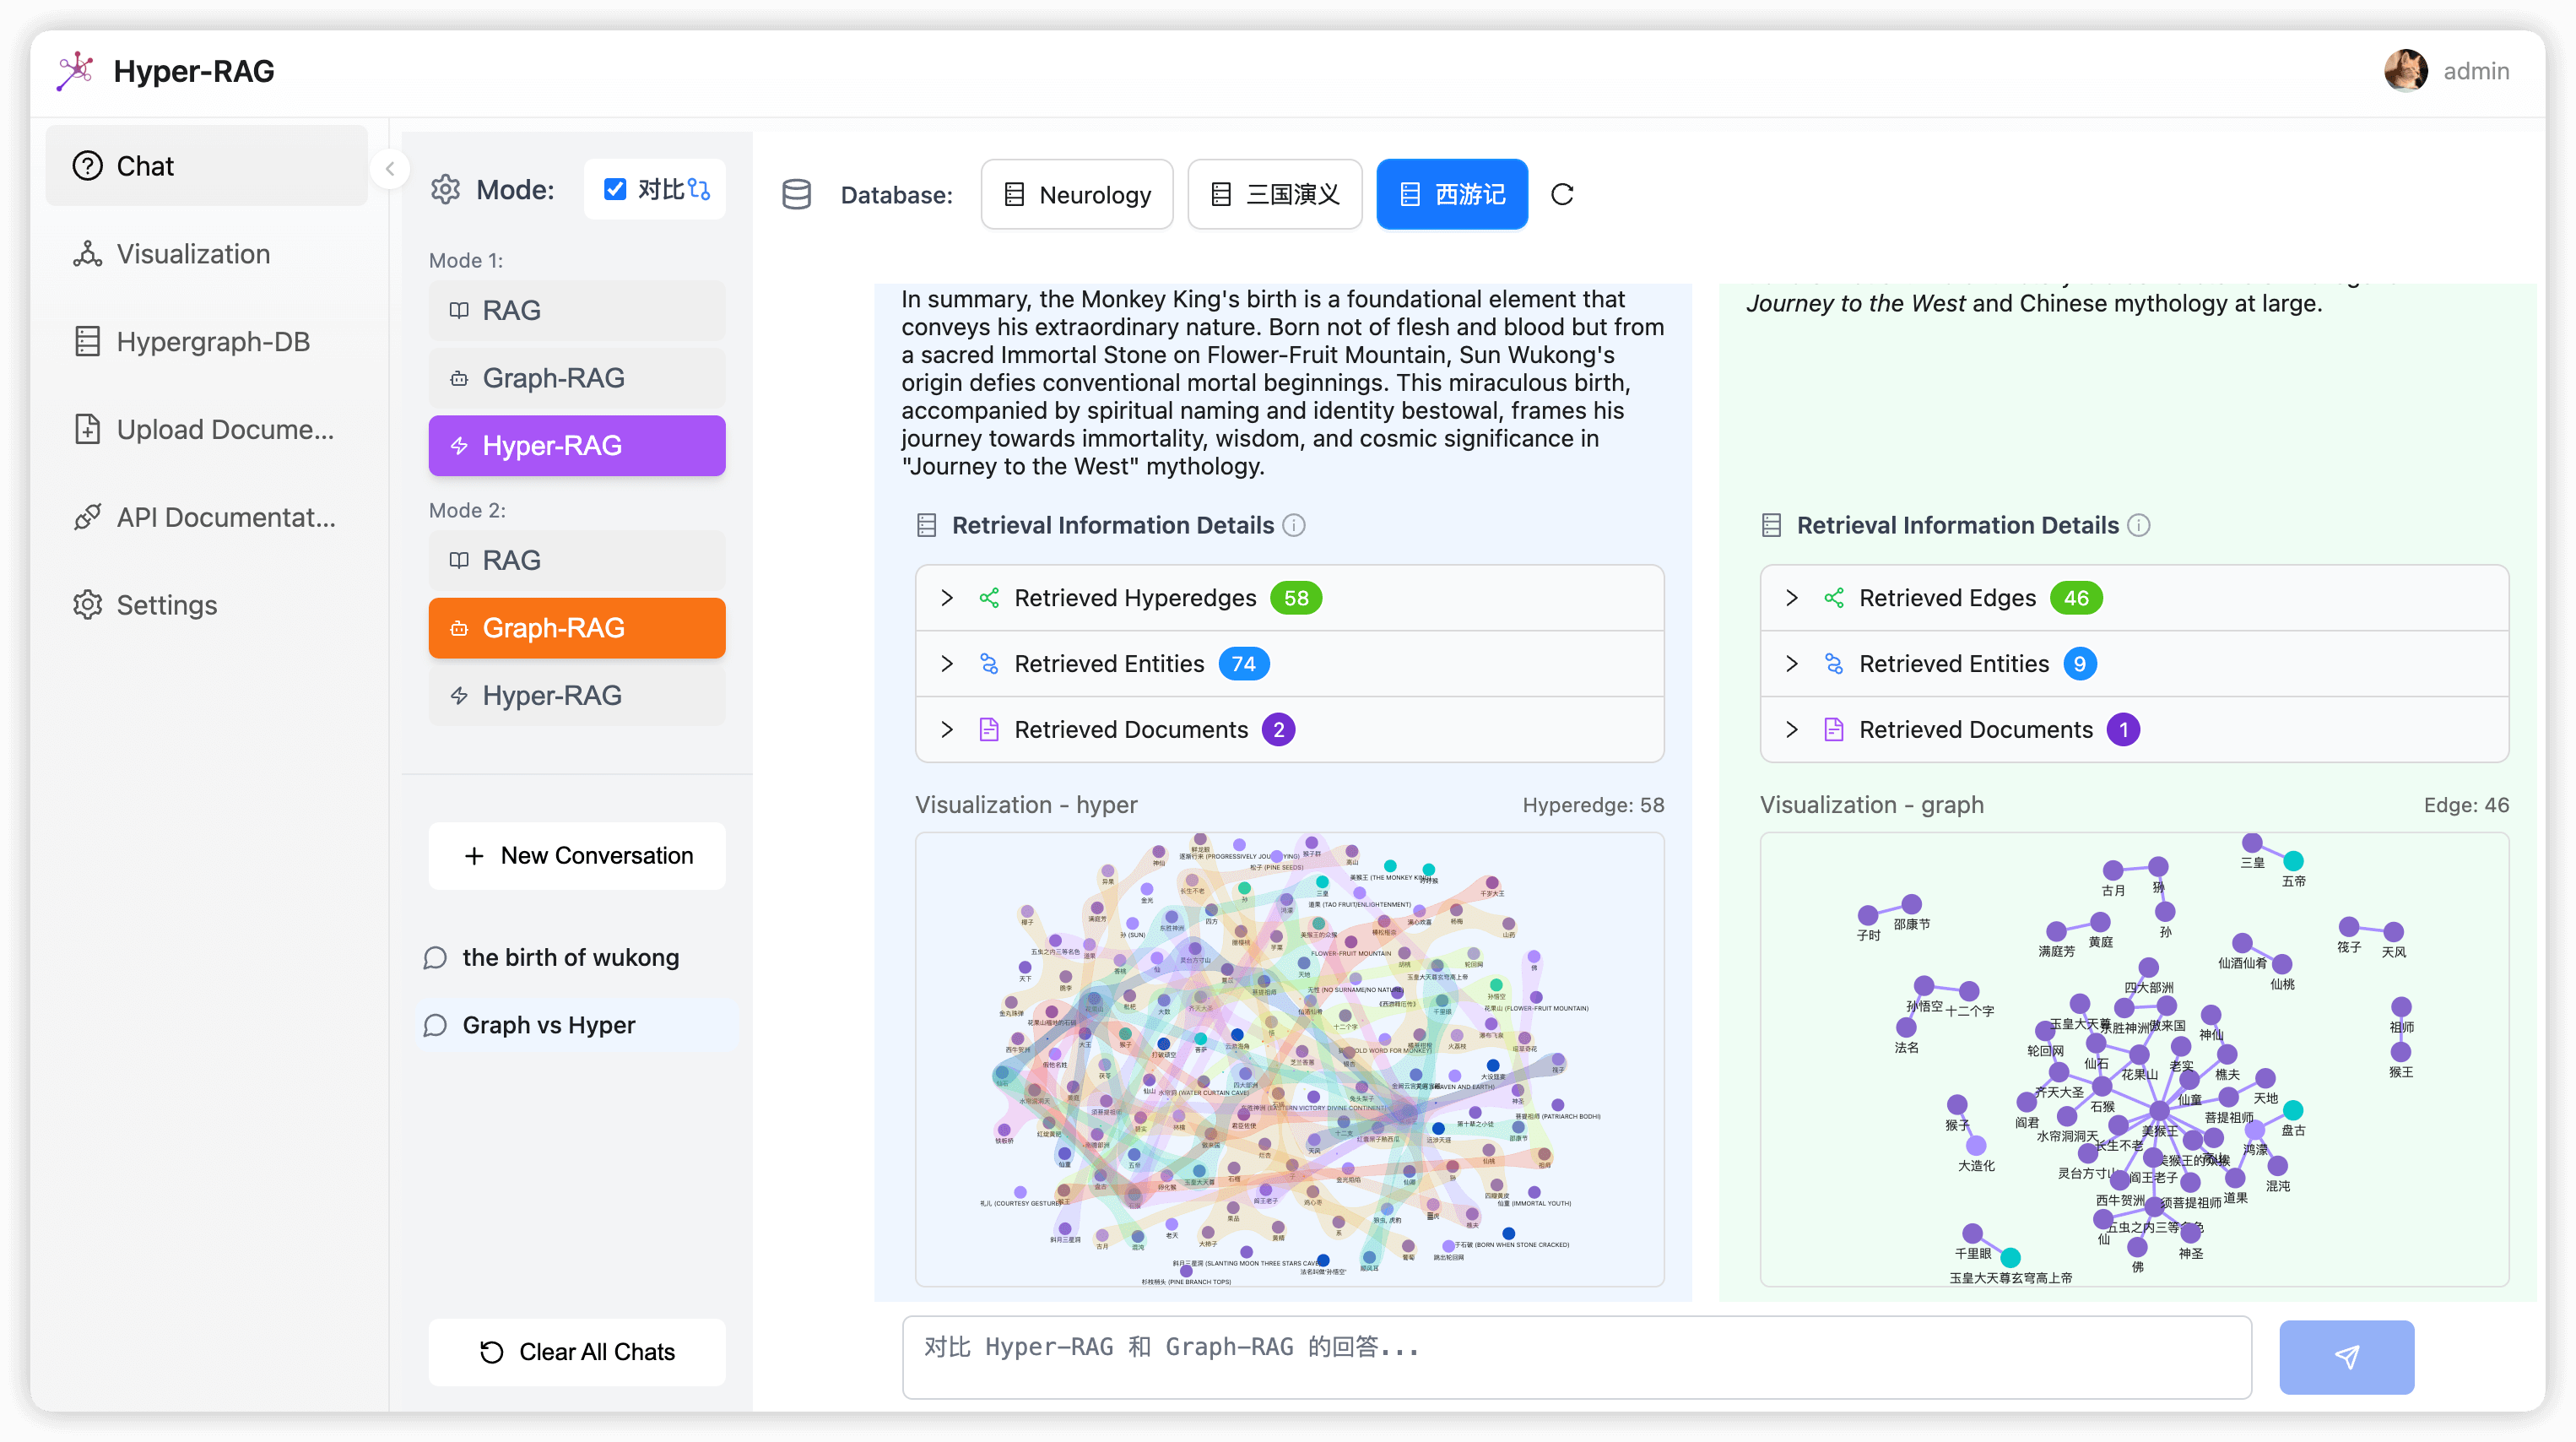Expand the Retrieved Hyperedges section
The width and height of the screenshot is (2576, 1442).
(x=1289, y=598)
